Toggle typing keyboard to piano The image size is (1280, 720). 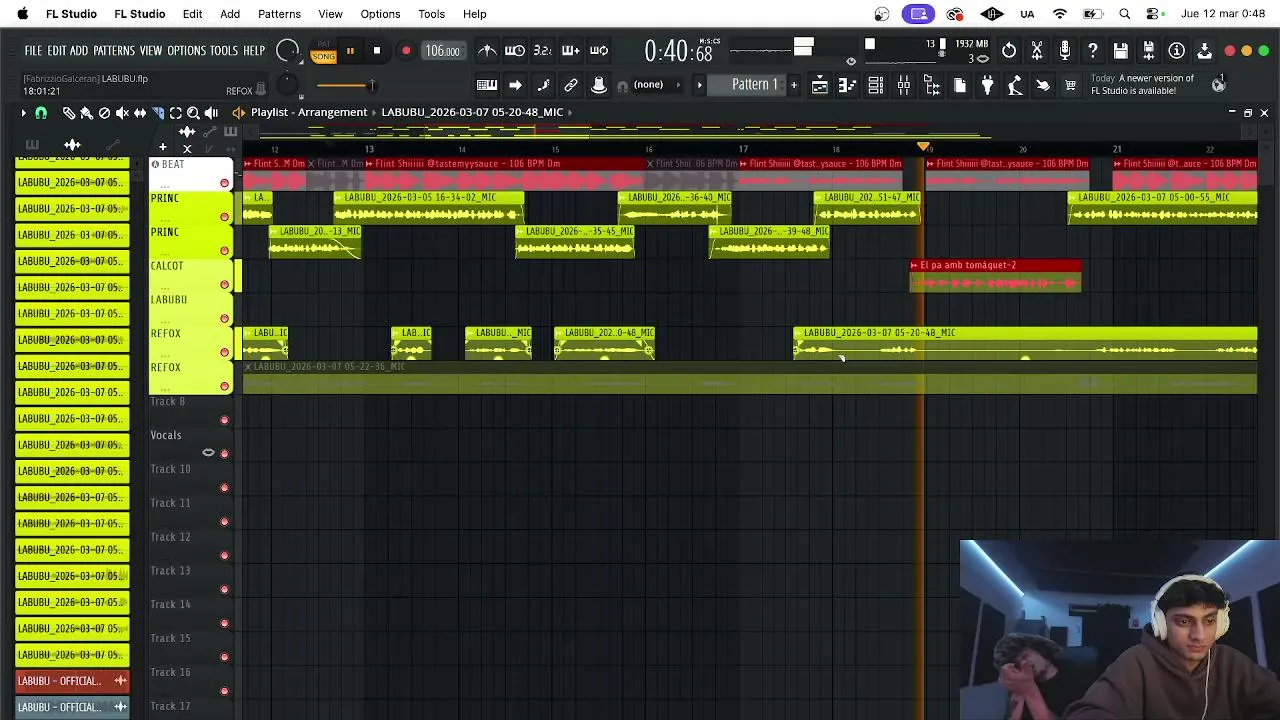coord(487,85)
